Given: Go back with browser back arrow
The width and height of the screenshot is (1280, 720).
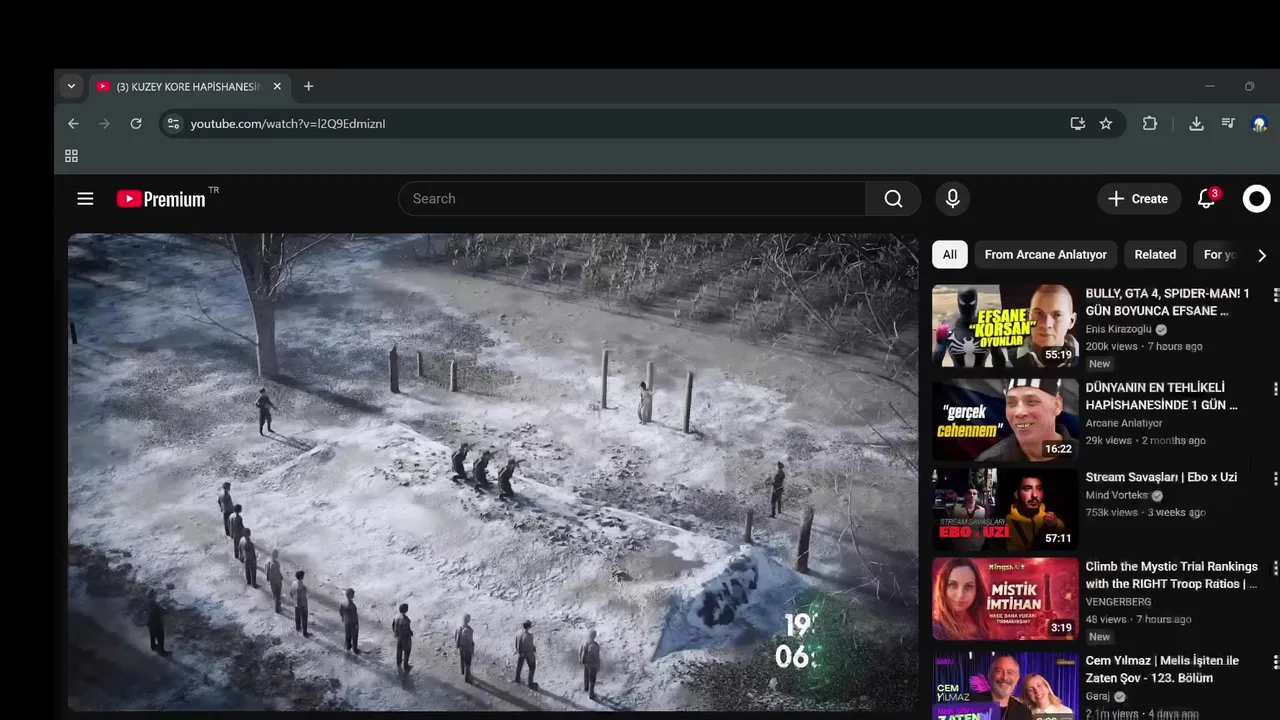Looking at the screenshot, I should [x=73, y=124].
